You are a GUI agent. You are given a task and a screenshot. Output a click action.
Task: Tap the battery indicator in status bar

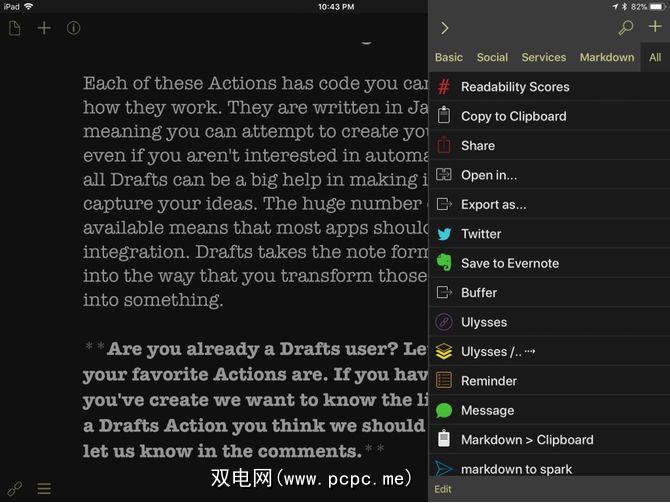657,6
